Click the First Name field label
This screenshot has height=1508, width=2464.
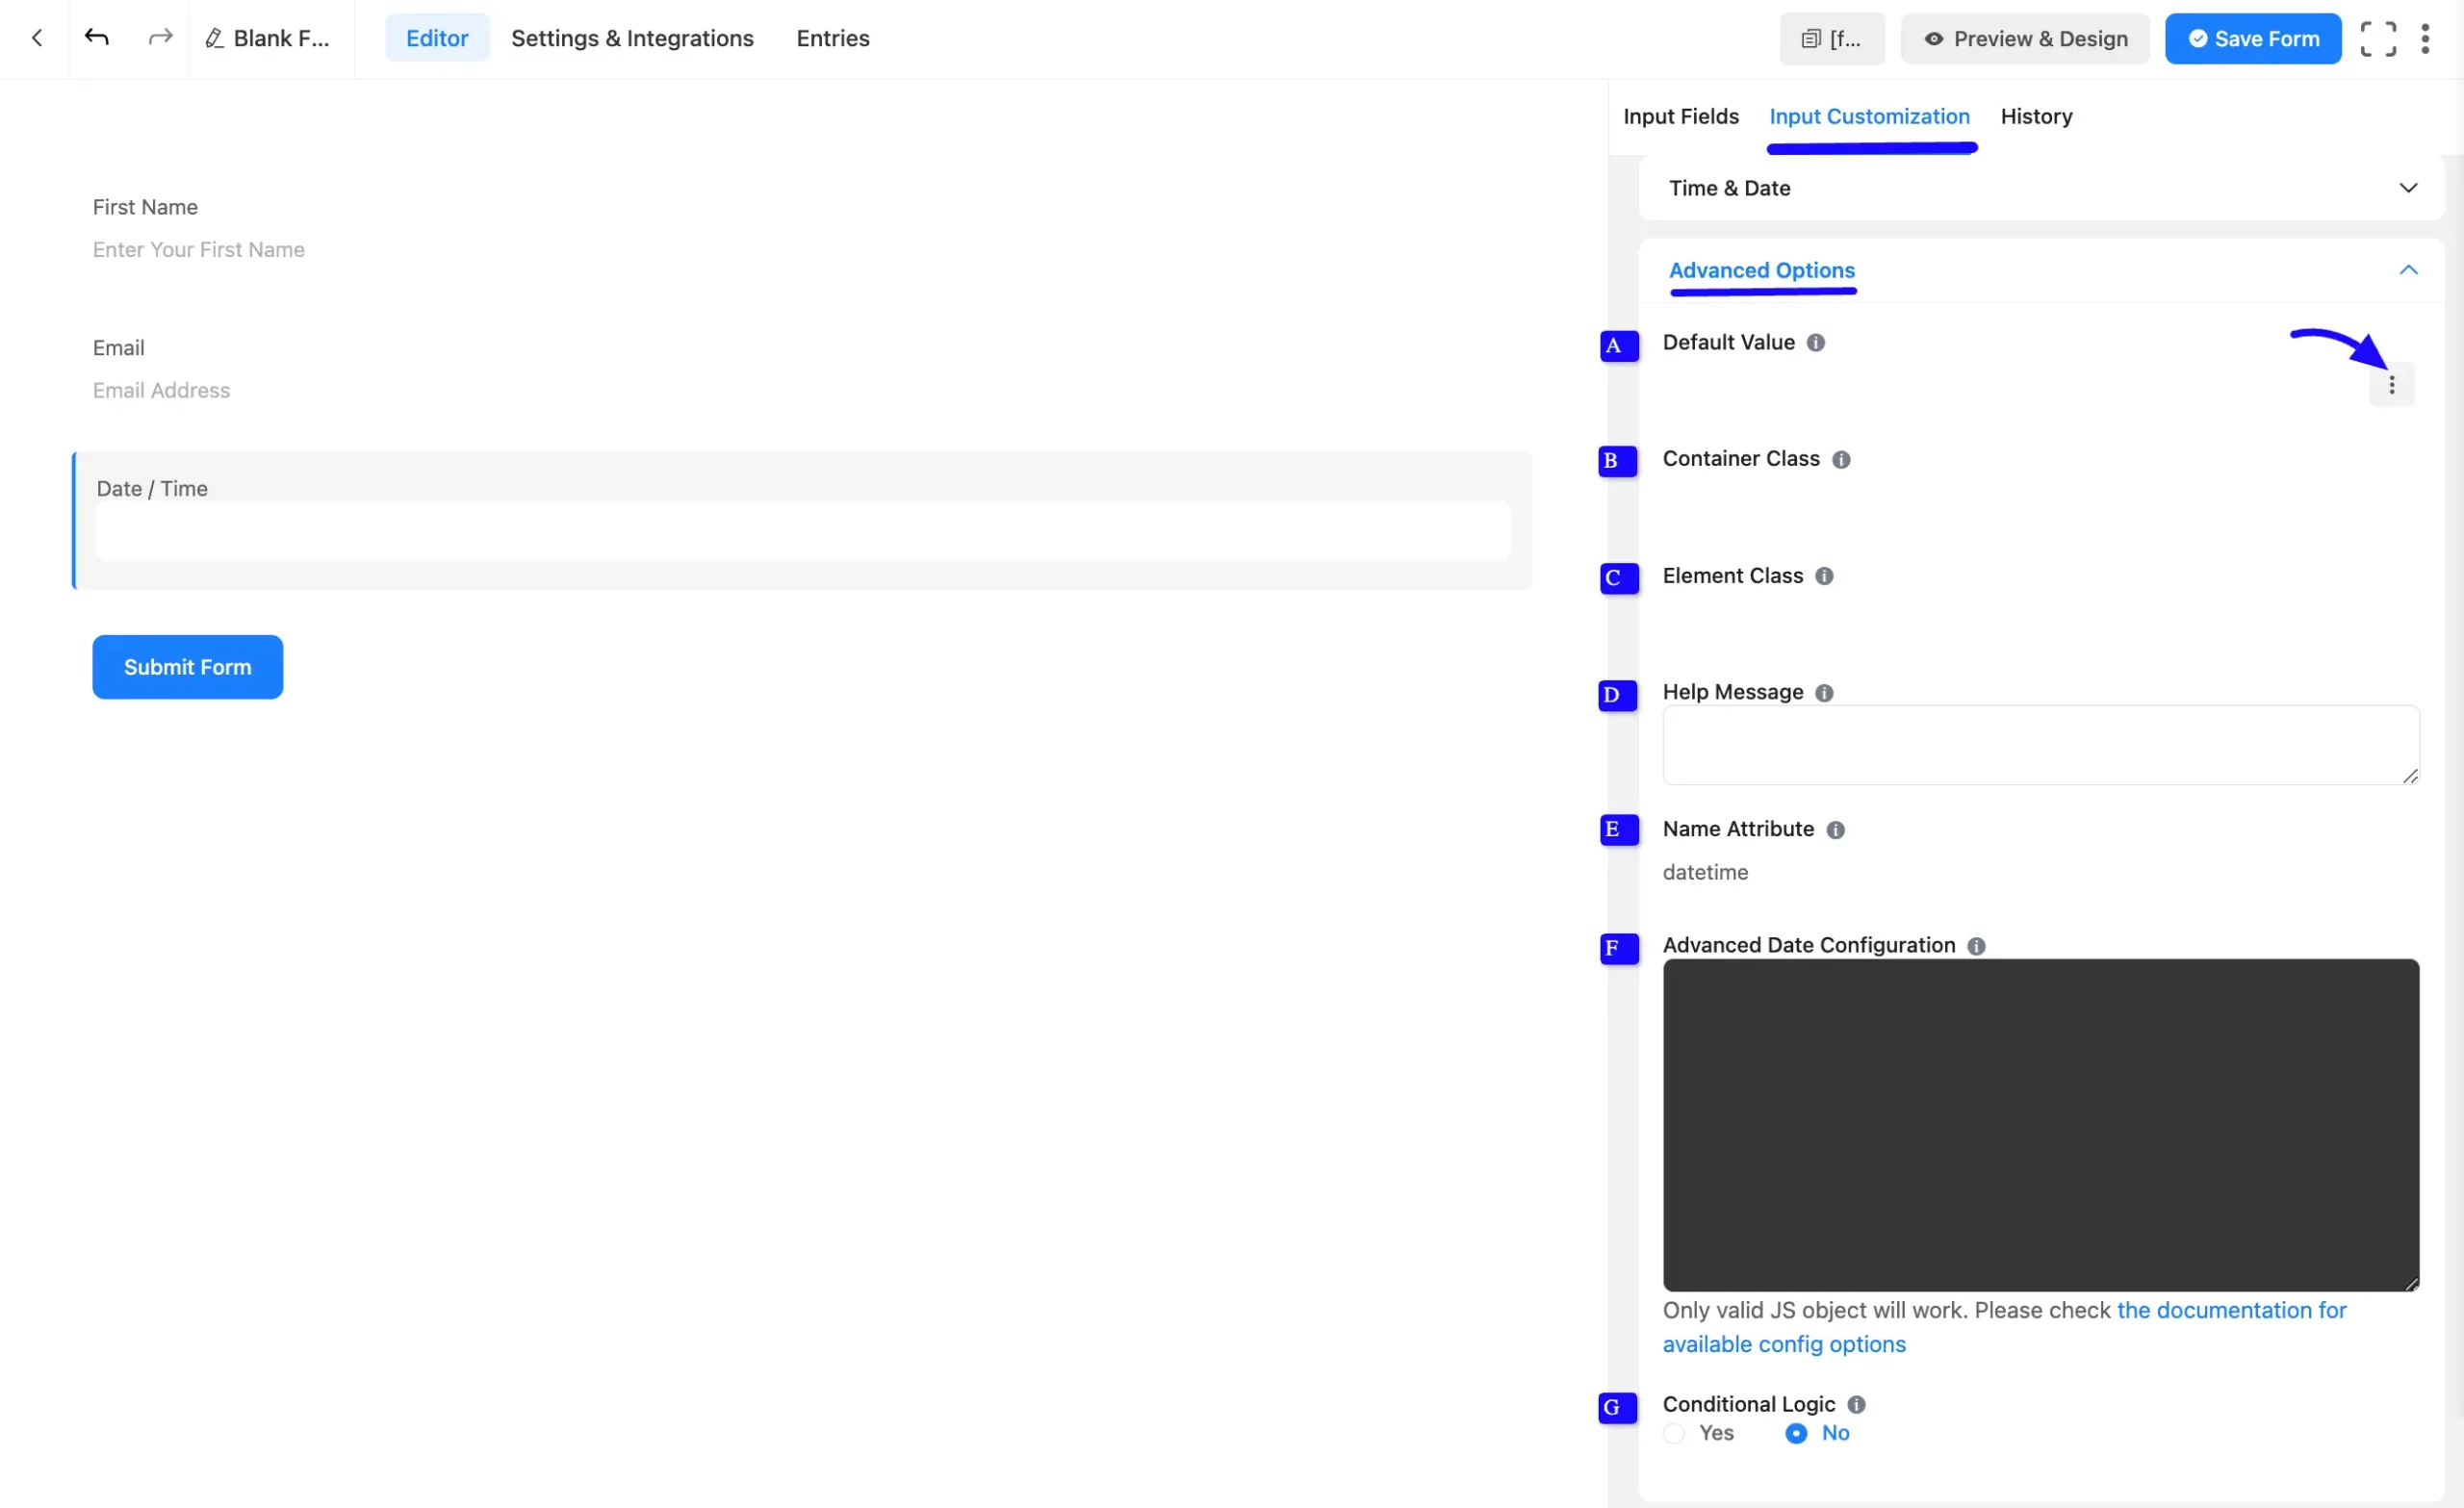145,207
